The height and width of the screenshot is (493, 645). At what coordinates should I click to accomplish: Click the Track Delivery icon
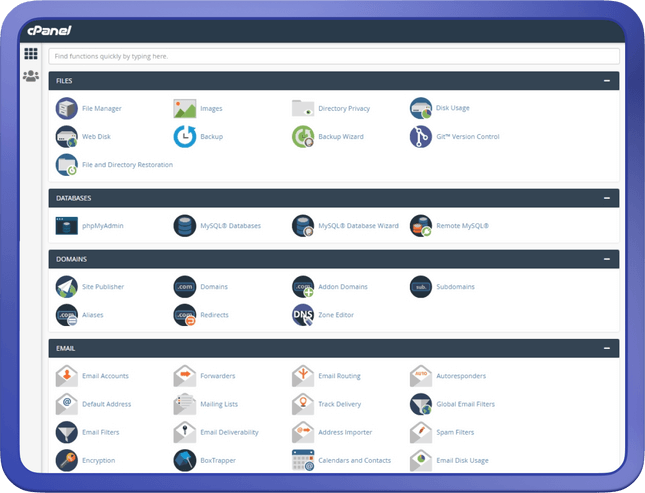tap(303, 404)
